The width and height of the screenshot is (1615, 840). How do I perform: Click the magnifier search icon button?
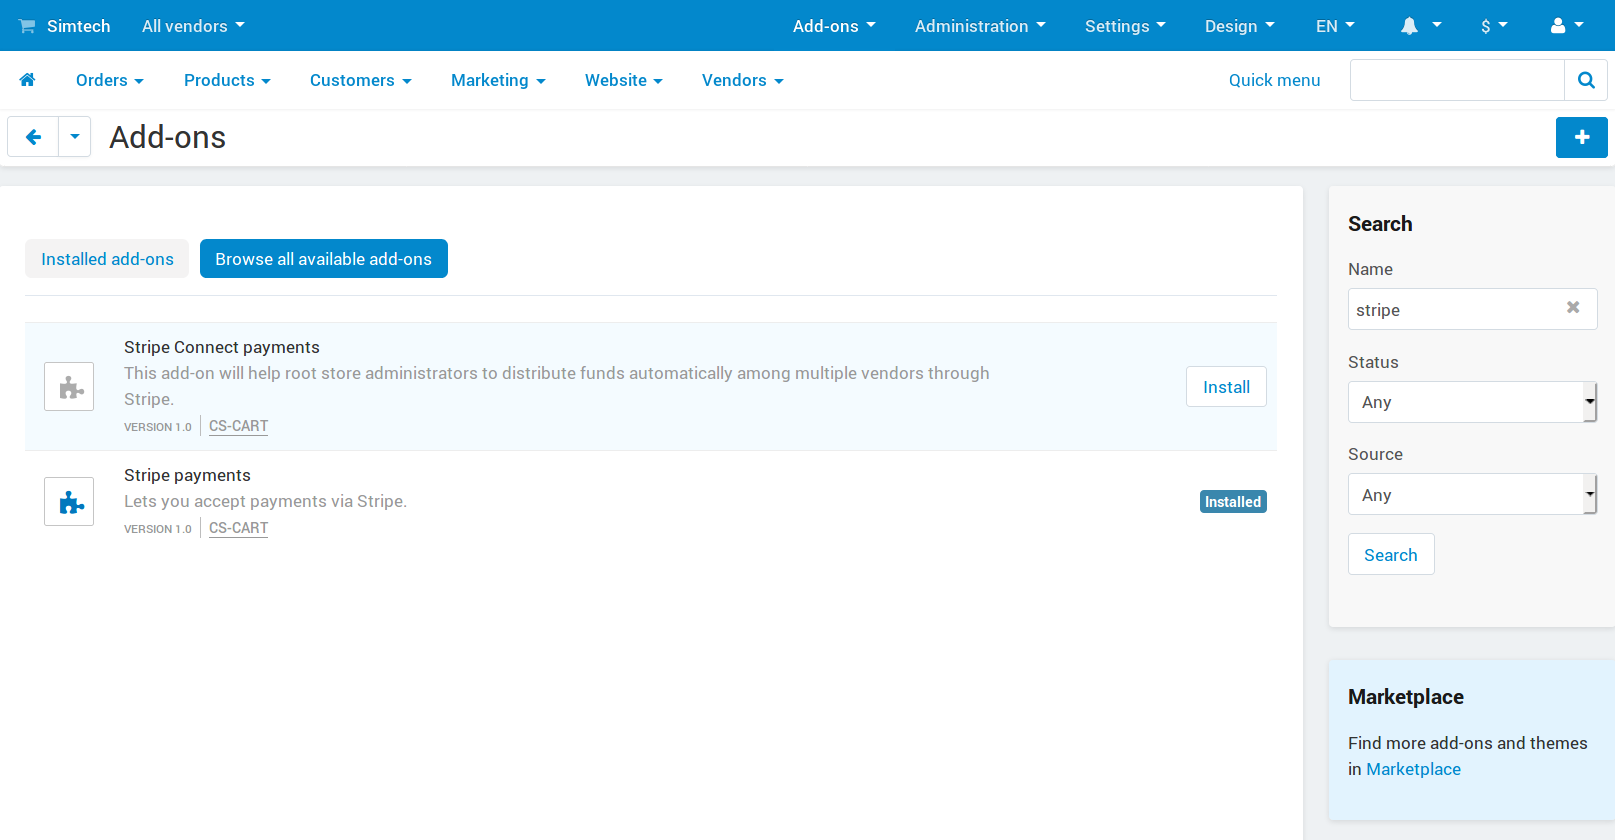1586,80
